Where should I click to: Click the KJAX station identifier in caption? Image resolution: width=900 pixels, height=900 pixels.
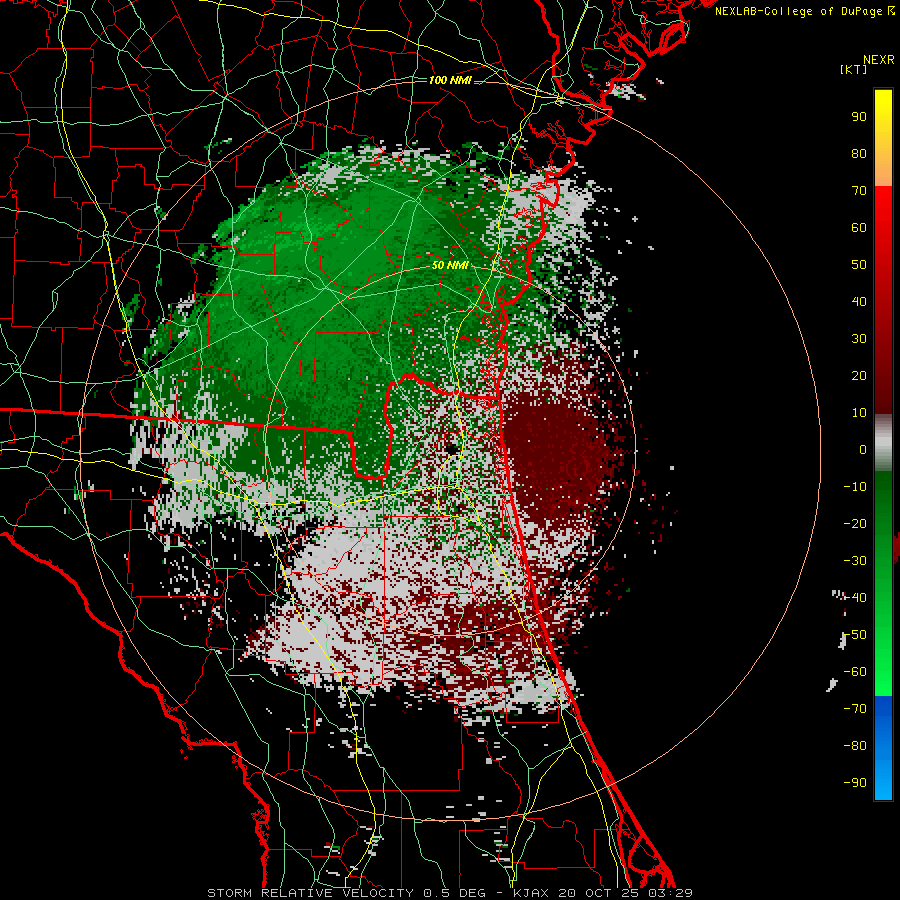tap(531, 893)
